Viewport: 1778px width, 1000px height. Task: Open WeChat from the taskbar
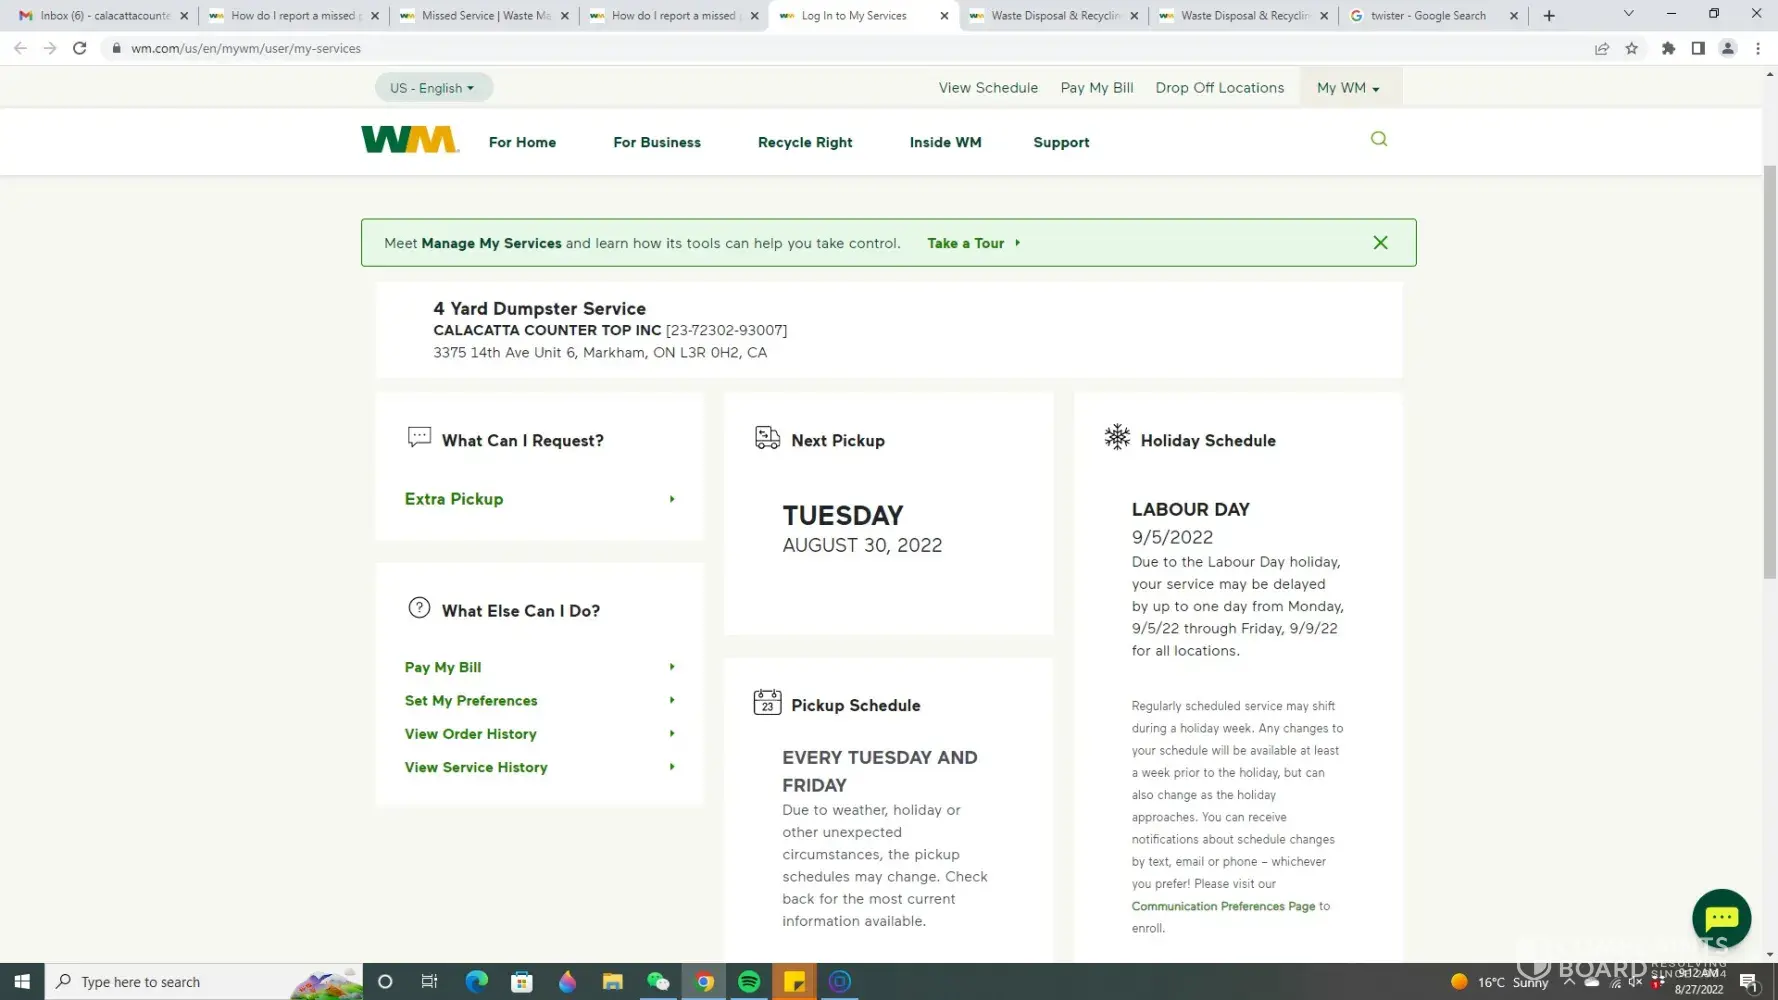pos(658,982)
